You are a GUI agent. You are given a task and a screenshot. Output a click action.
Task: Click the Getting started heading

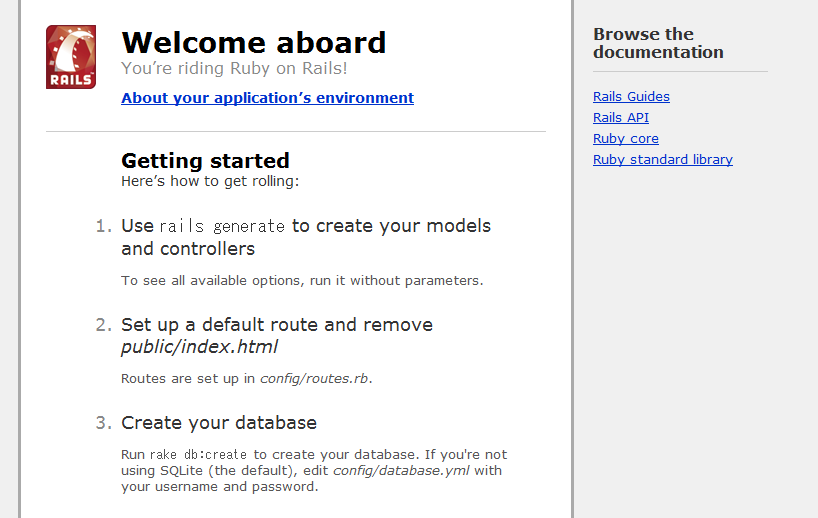tap(205, 161)
